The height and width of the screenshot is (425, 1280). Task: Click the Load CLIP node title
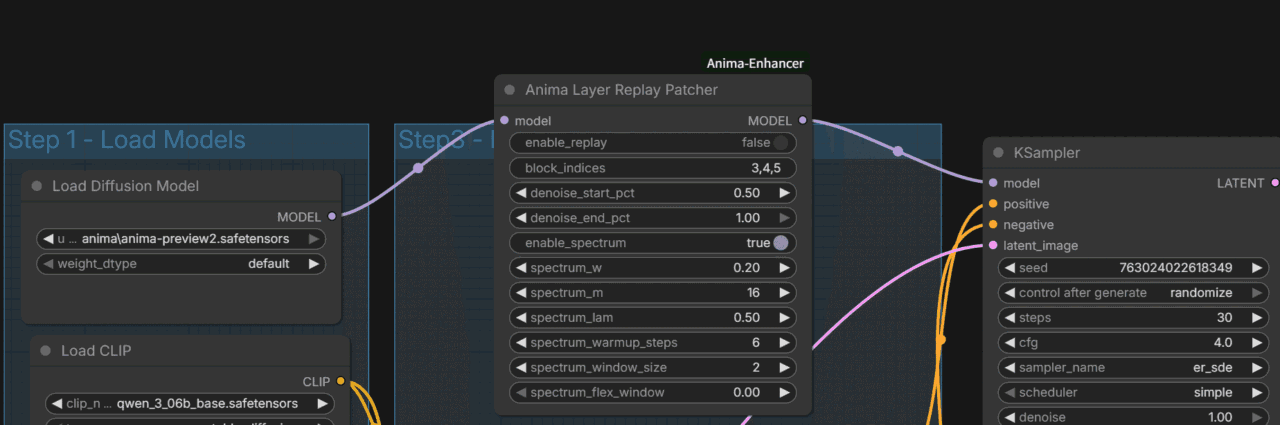click(x=96, y=351)
